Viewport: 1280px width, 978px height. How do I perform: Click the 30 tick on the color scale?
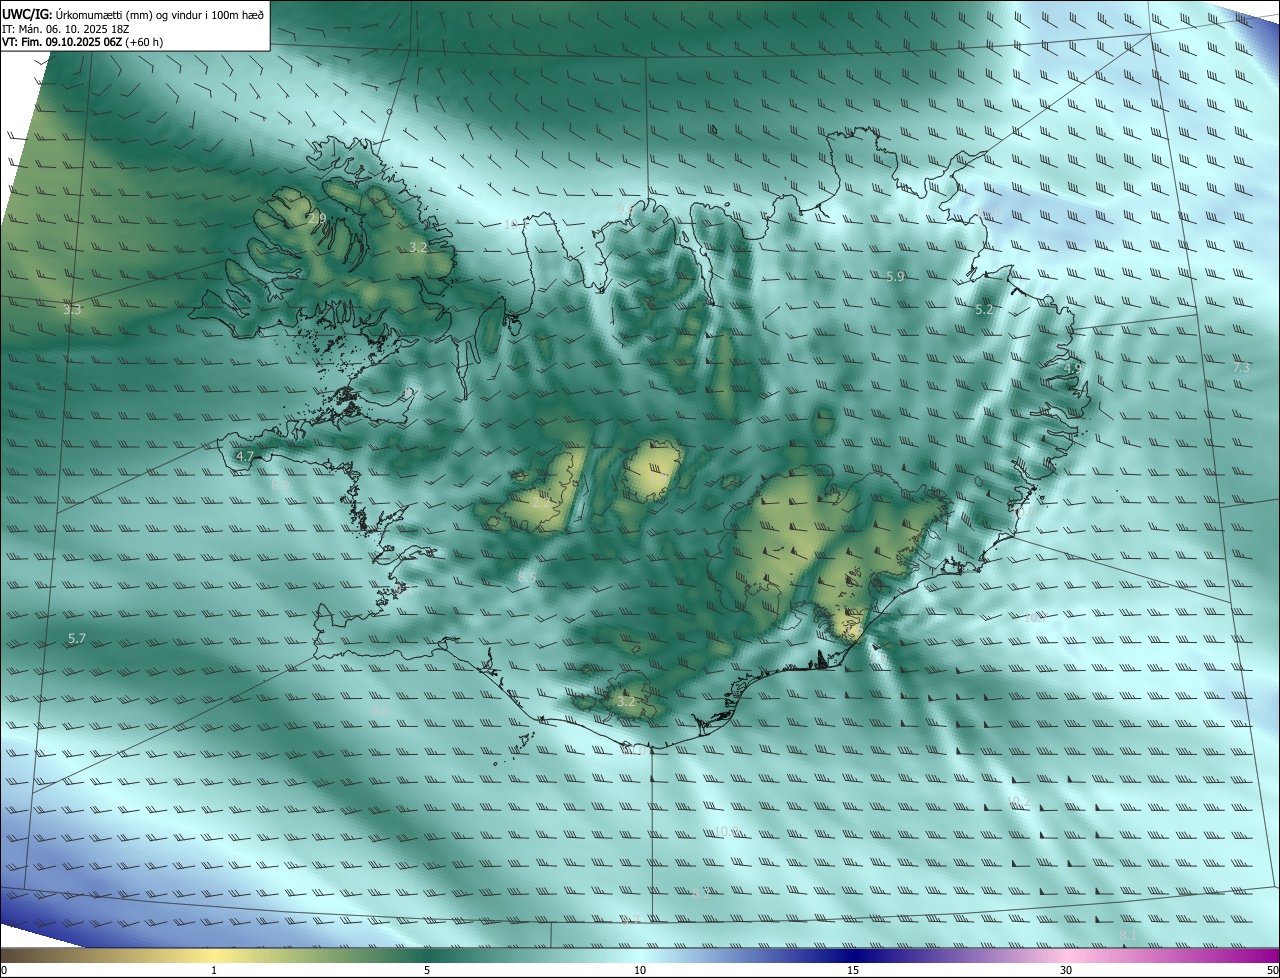click(1066, 970)
